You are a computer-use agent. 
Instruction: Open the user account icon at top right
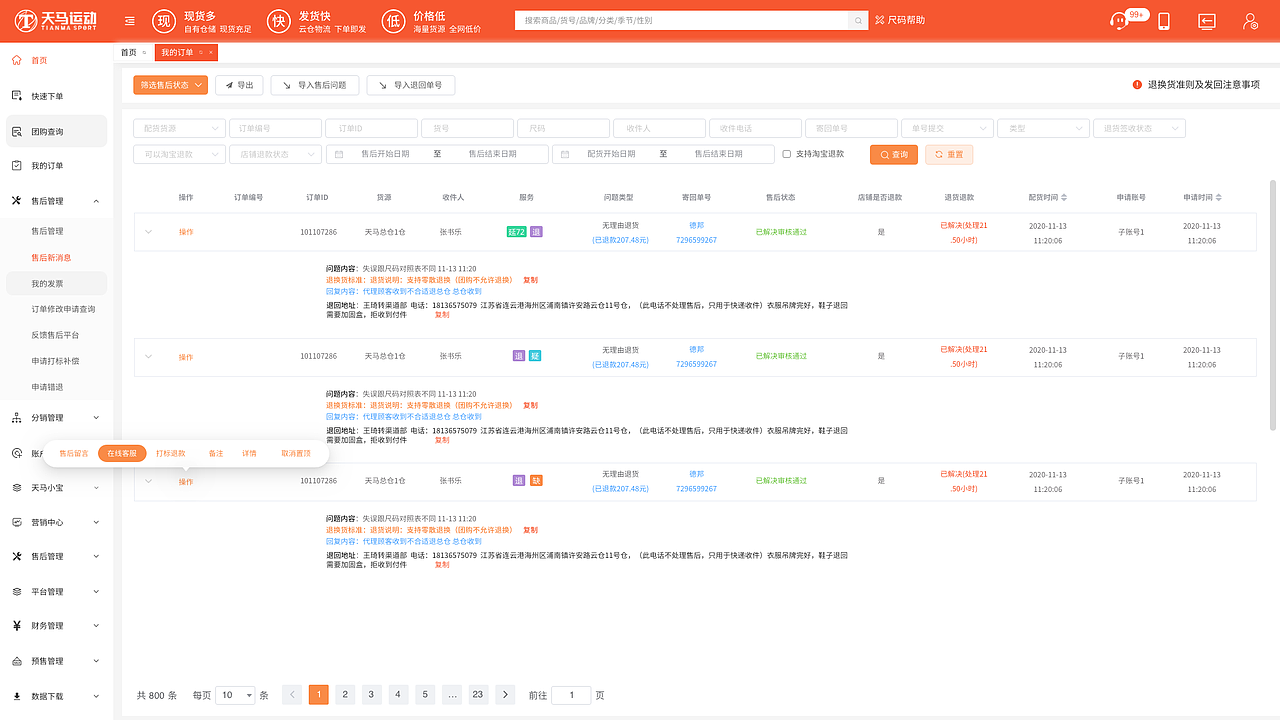(1248, 20)
